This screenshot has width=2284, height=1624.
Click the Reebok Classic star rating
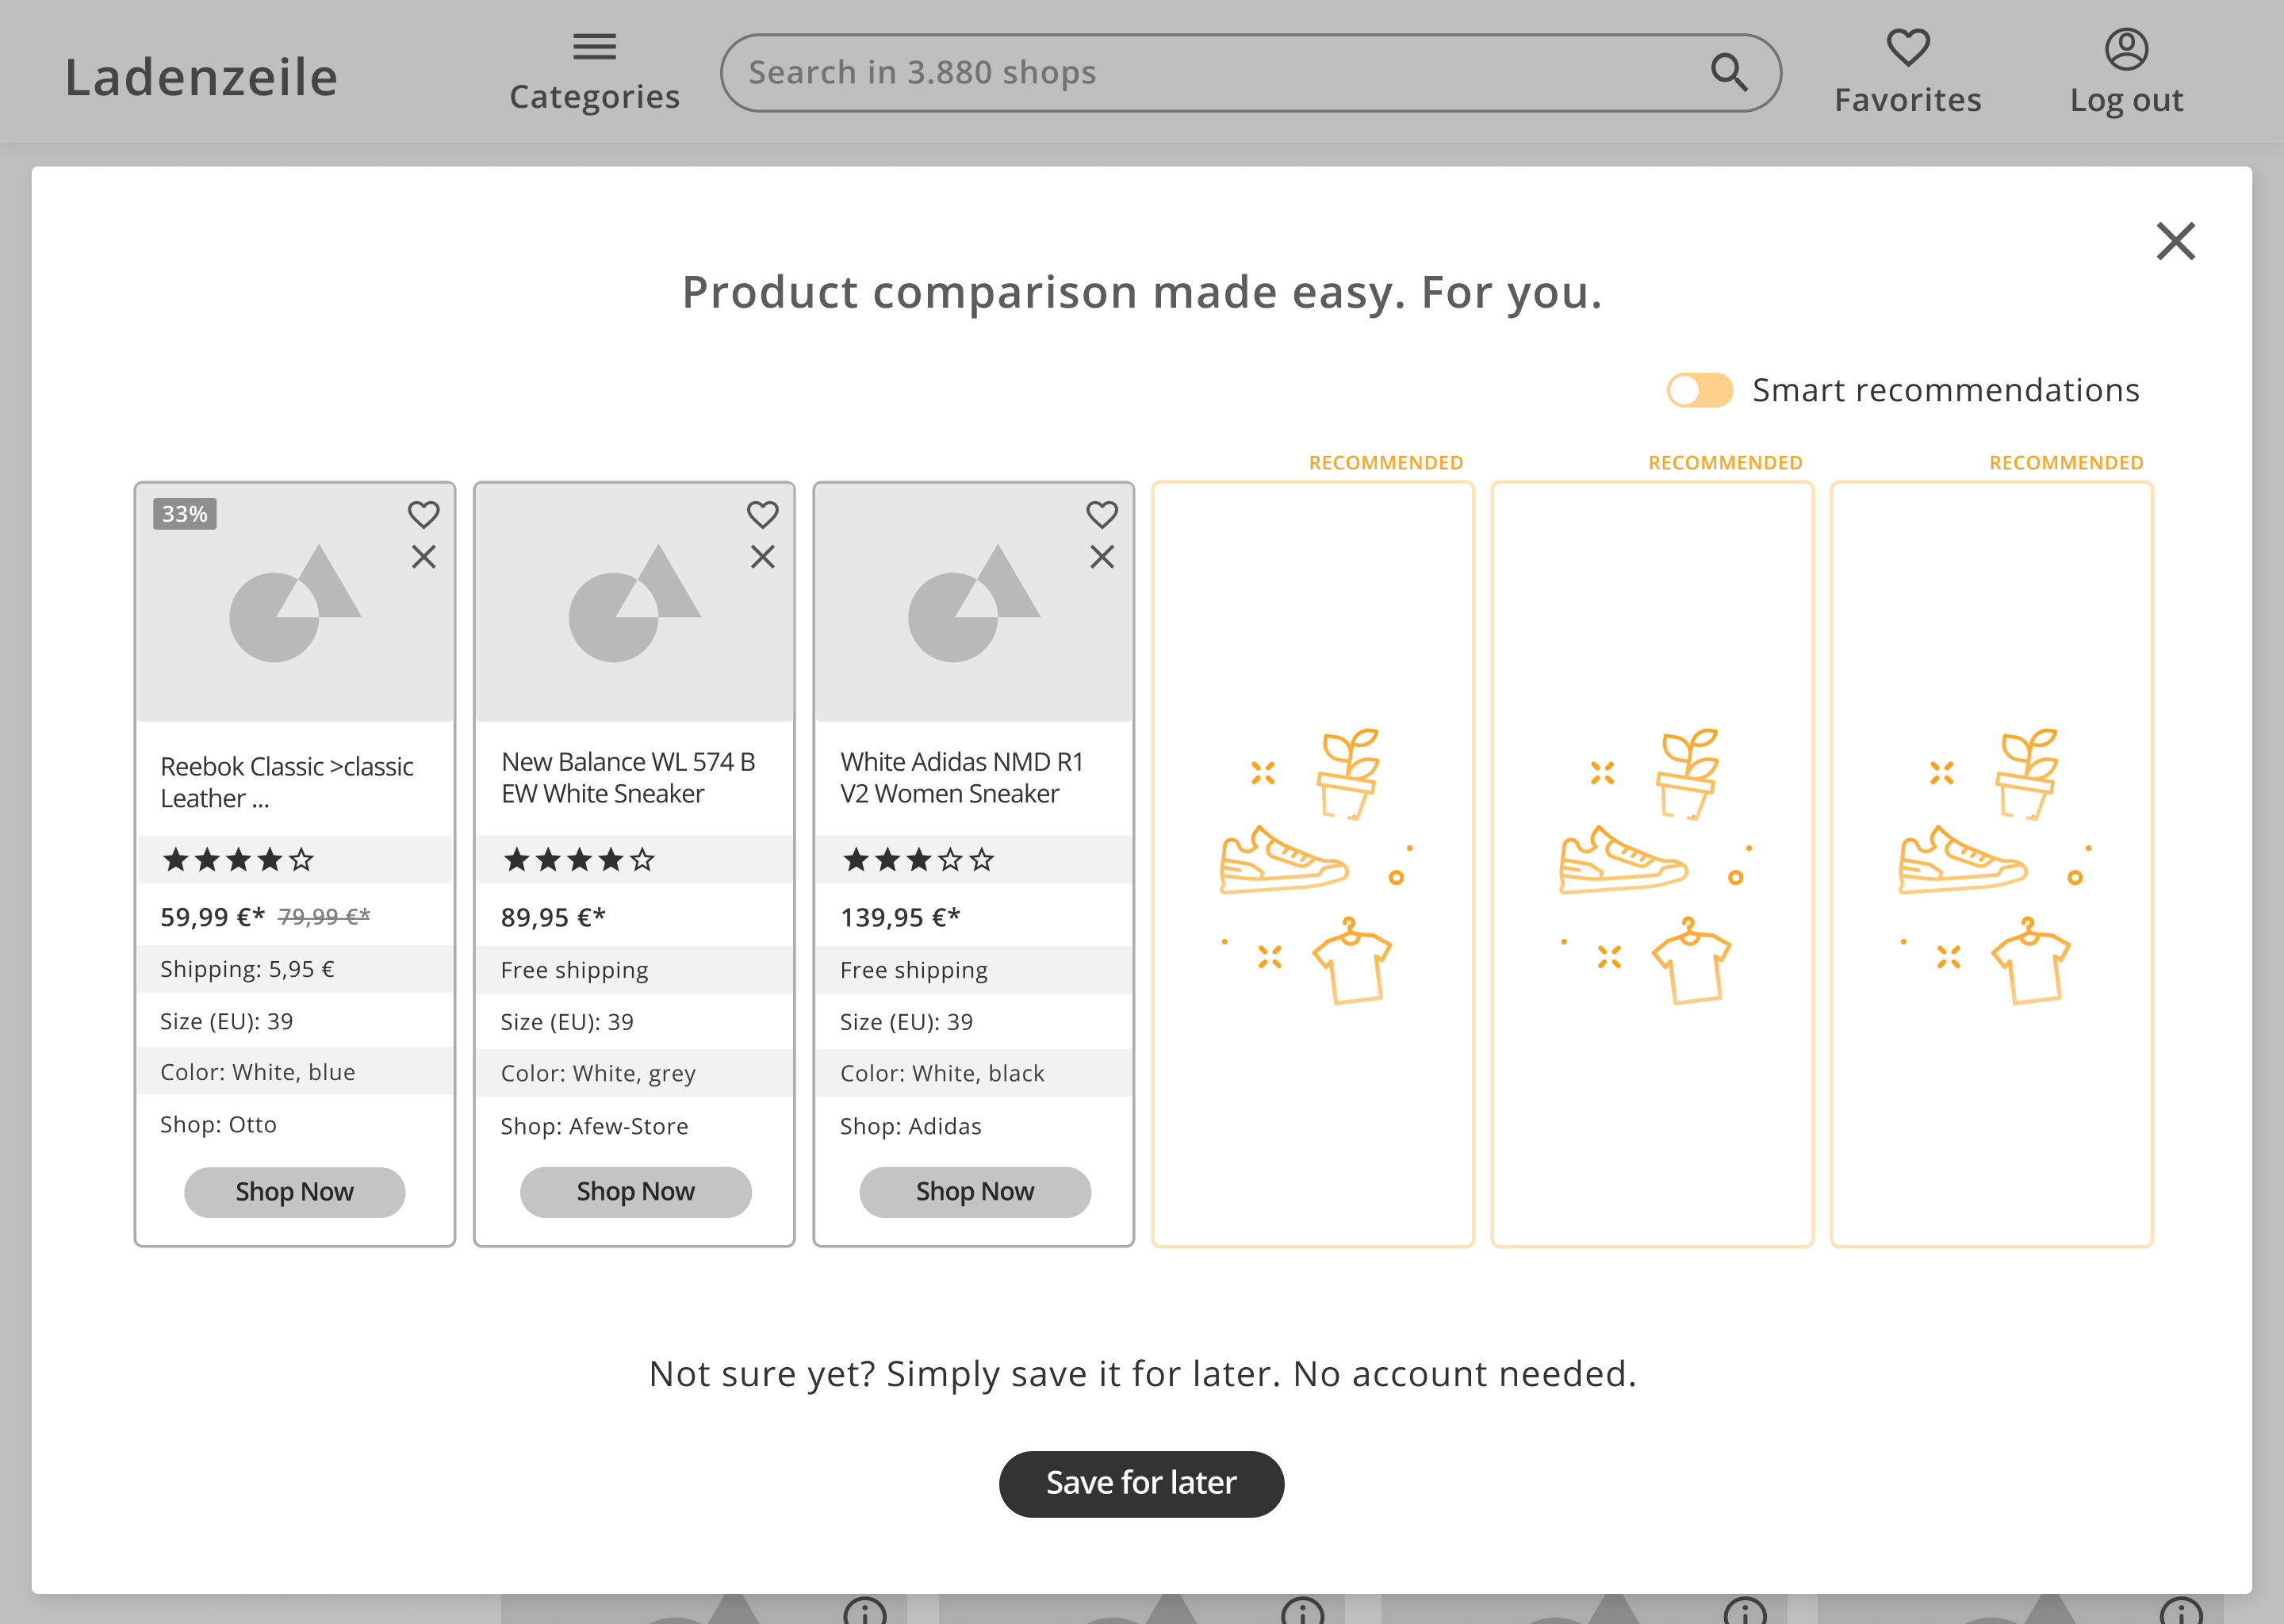238,859
